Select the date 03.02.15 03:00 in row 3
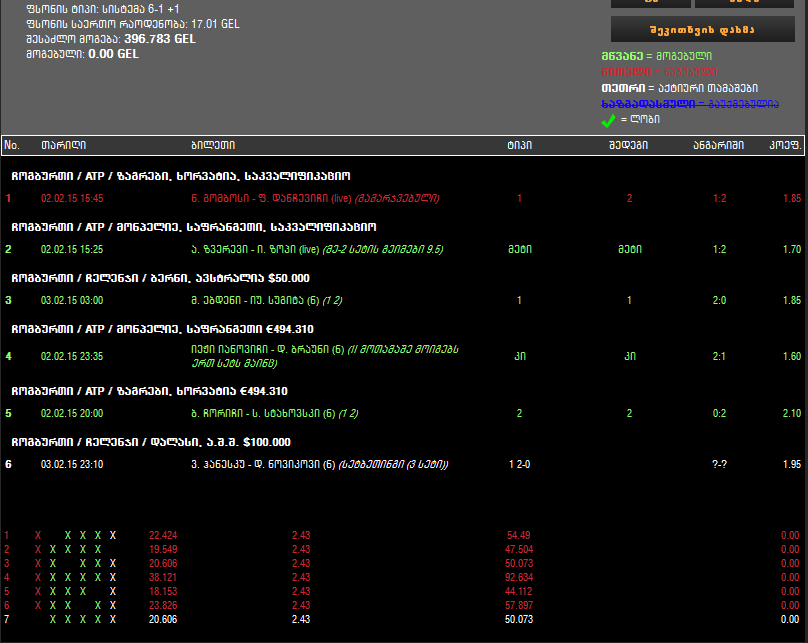This screenshot has width=808, height=643. click(72, 300)
